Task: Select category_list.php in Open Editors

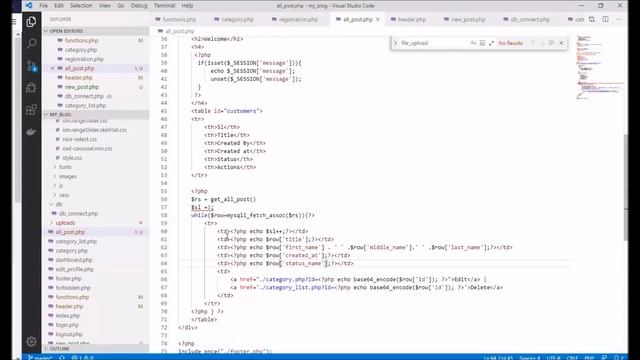Action: 85,105
